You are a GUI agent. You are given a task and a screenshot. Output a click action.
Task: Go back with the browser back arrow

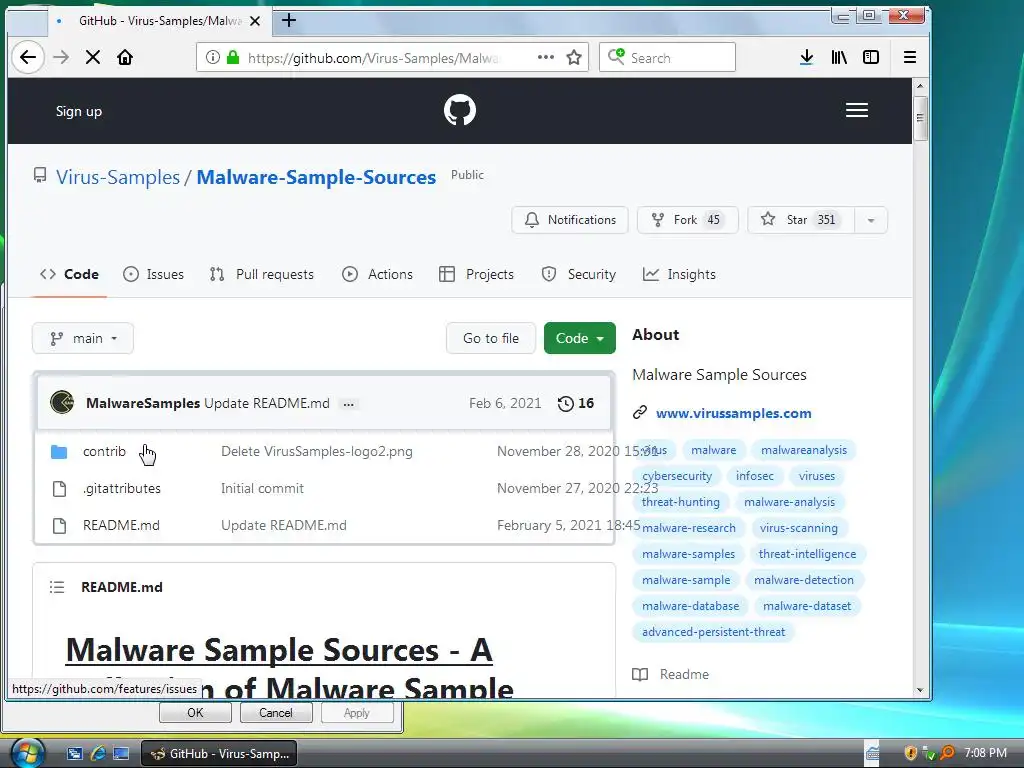(x=28, y=57)
